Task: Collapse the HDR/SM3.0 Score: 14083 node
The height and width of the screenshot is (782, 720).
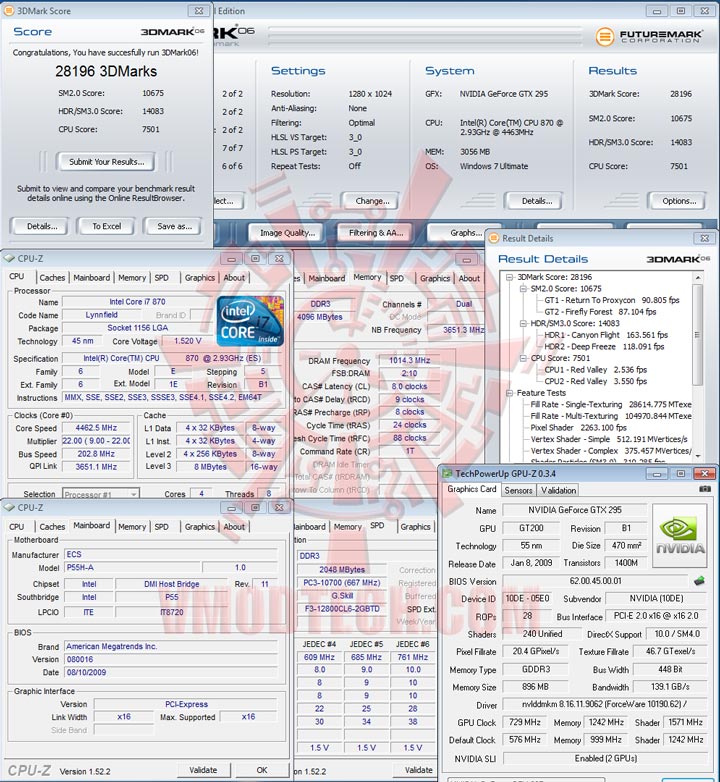Action: tap(523, 323)
